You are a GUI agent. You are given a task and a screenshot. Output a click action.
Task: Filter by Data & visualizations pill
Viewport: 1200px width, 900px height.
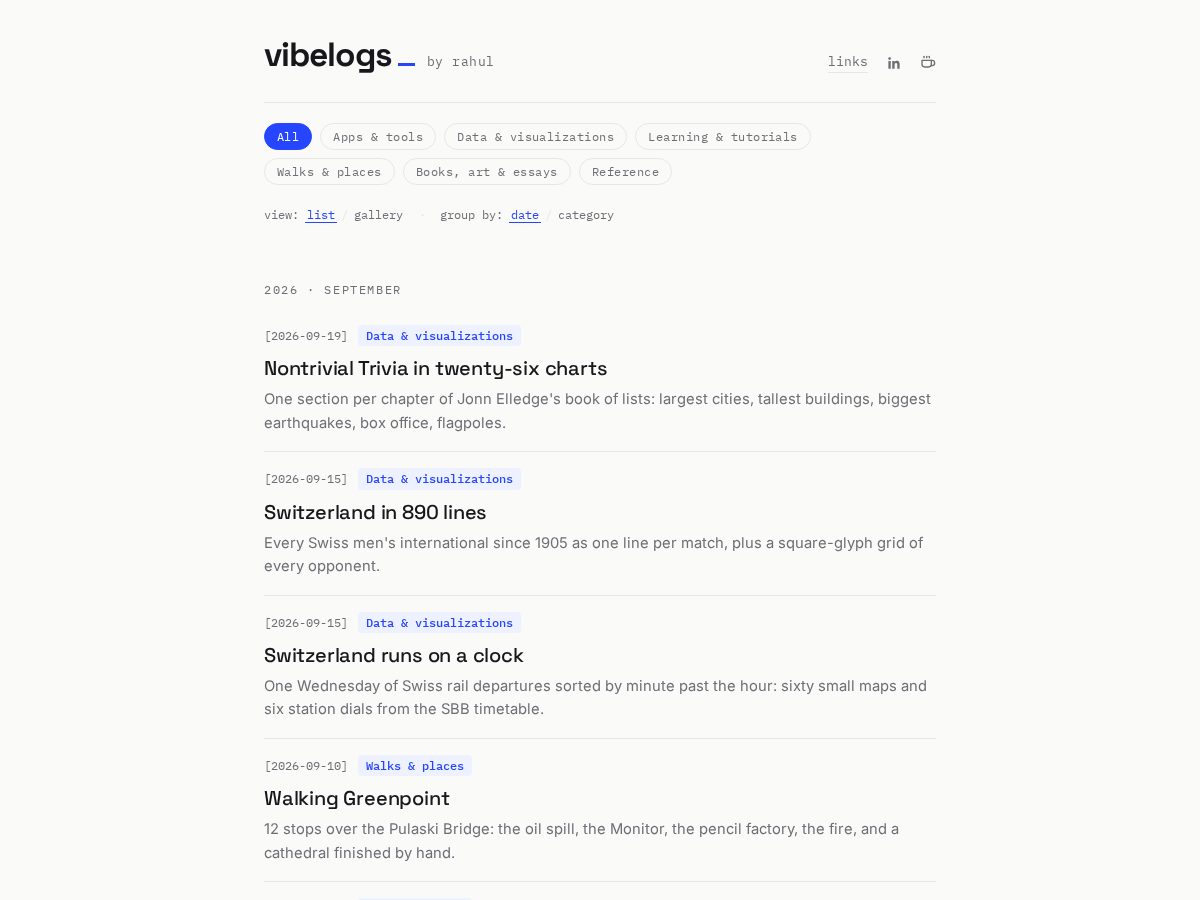(535, 137)
